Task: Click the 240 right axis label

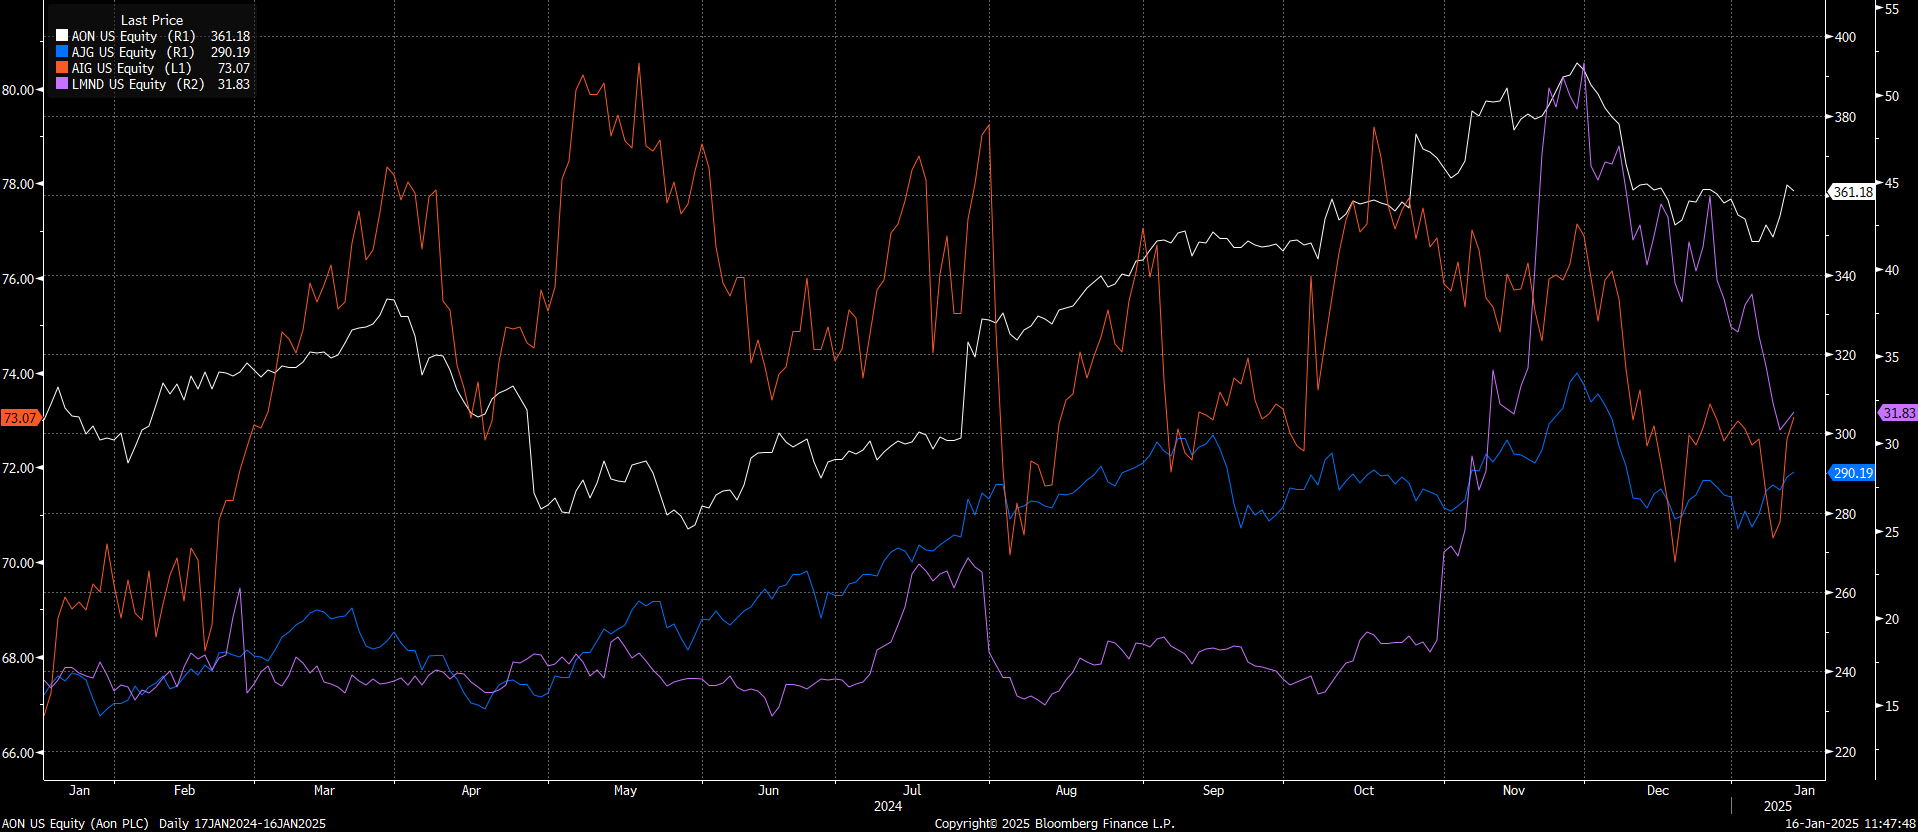Action: [1845, 672]
